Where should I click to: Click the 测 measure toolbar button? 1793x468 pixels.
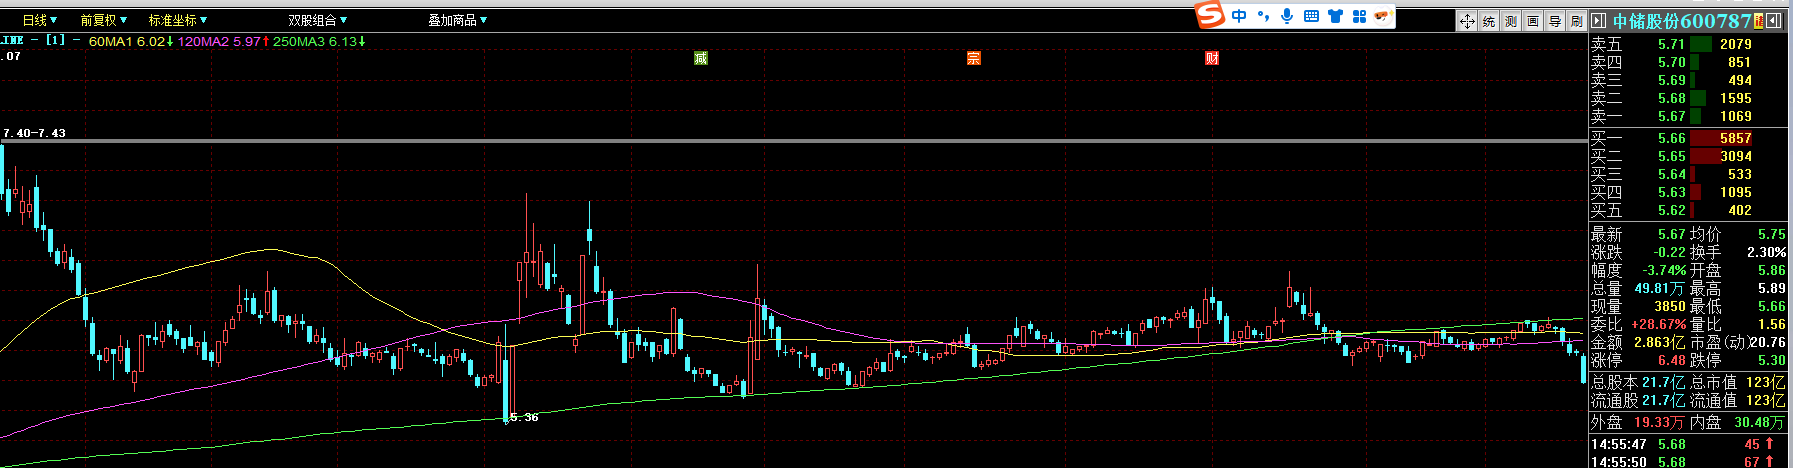coord(1511,21)
